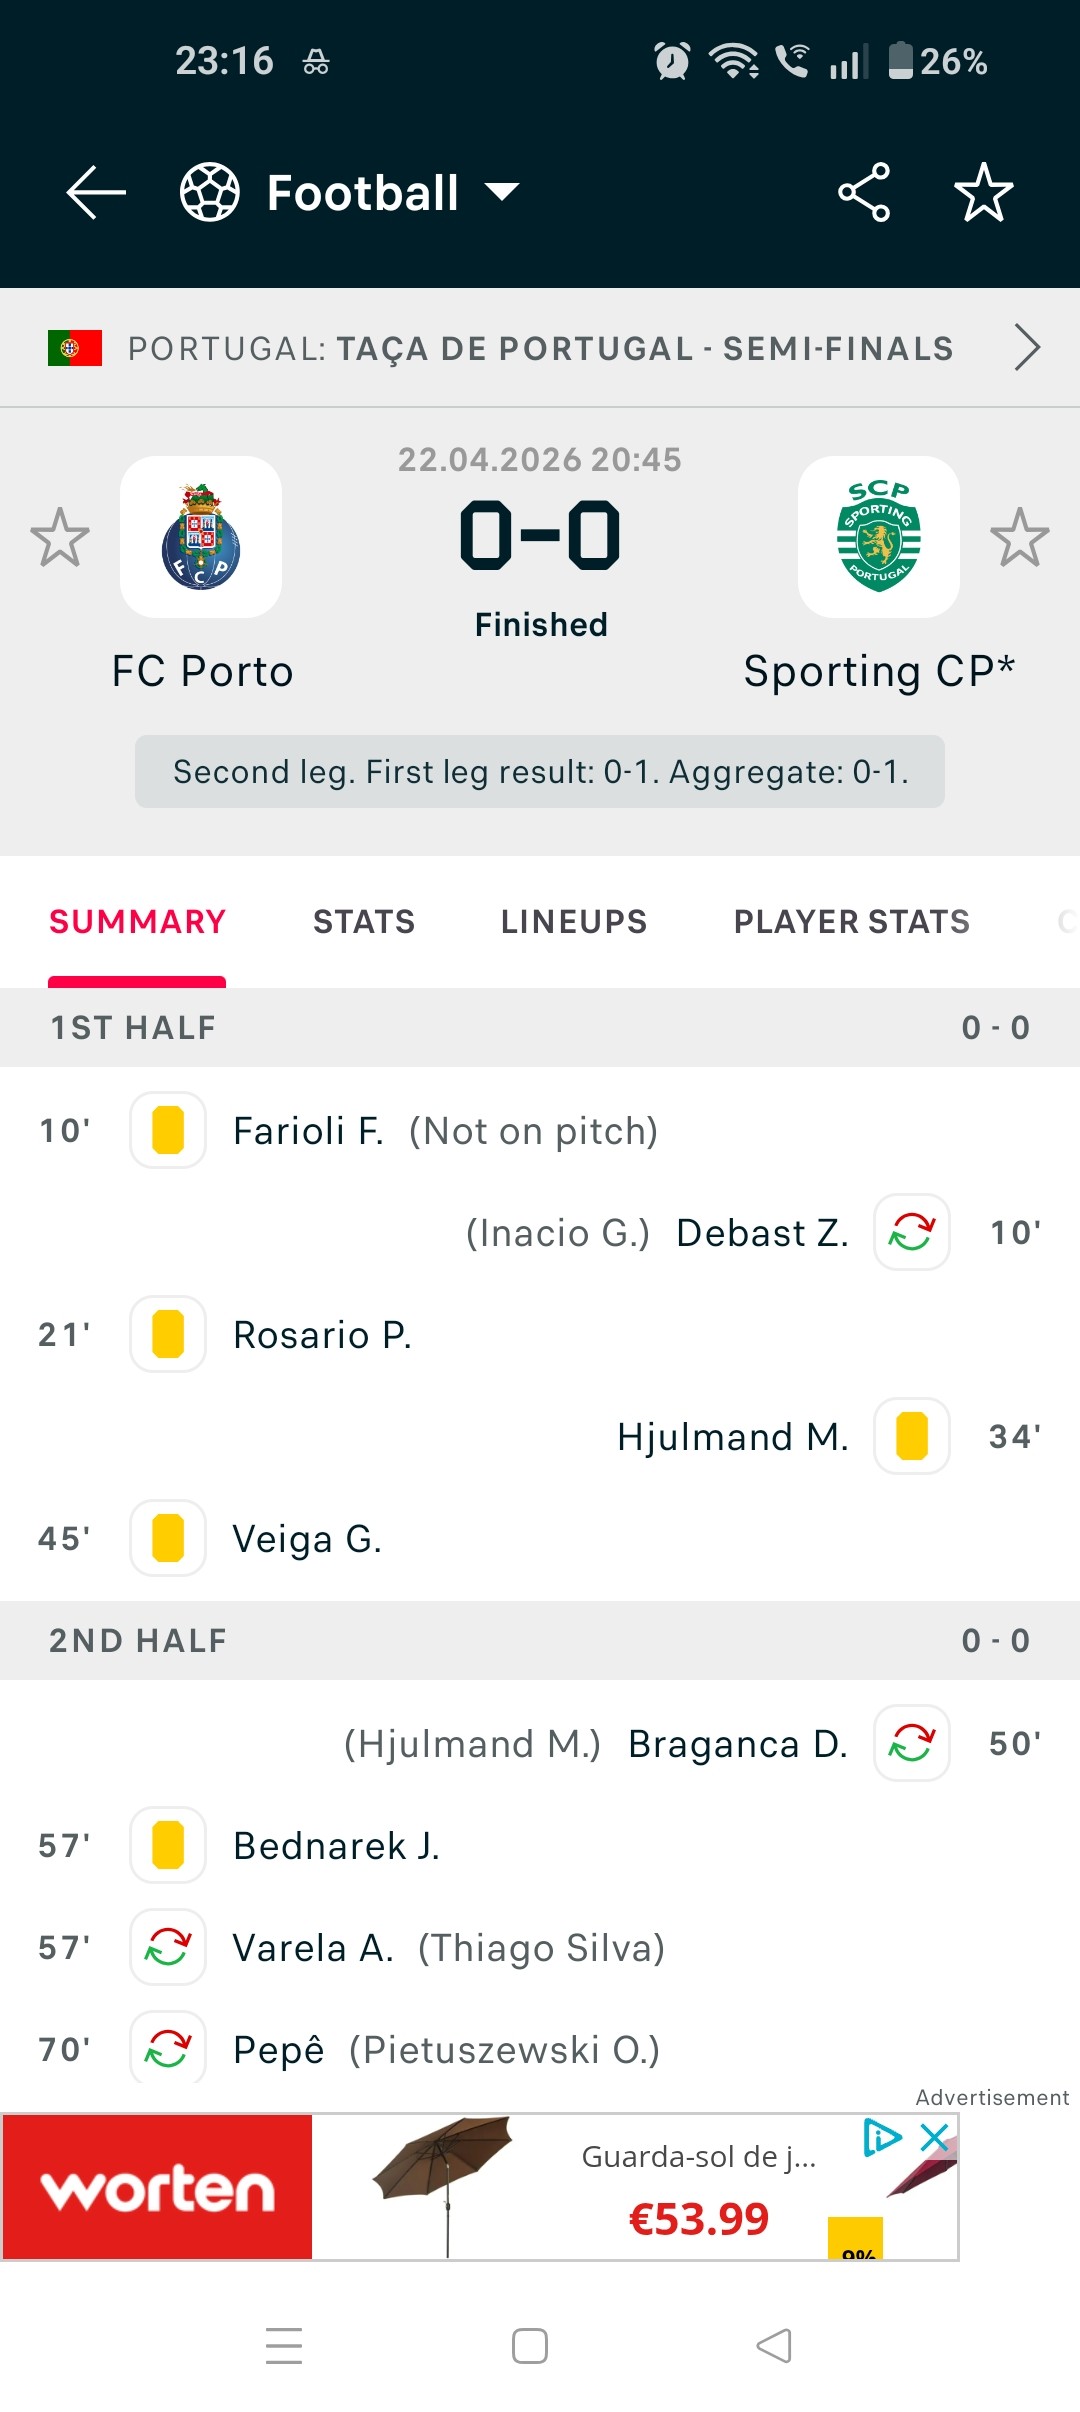Image resolution: width=1080 pixels, height=2412 pixels.
Task: Open Taça de Portugal competition chevron
Action: click(1027, 348)
